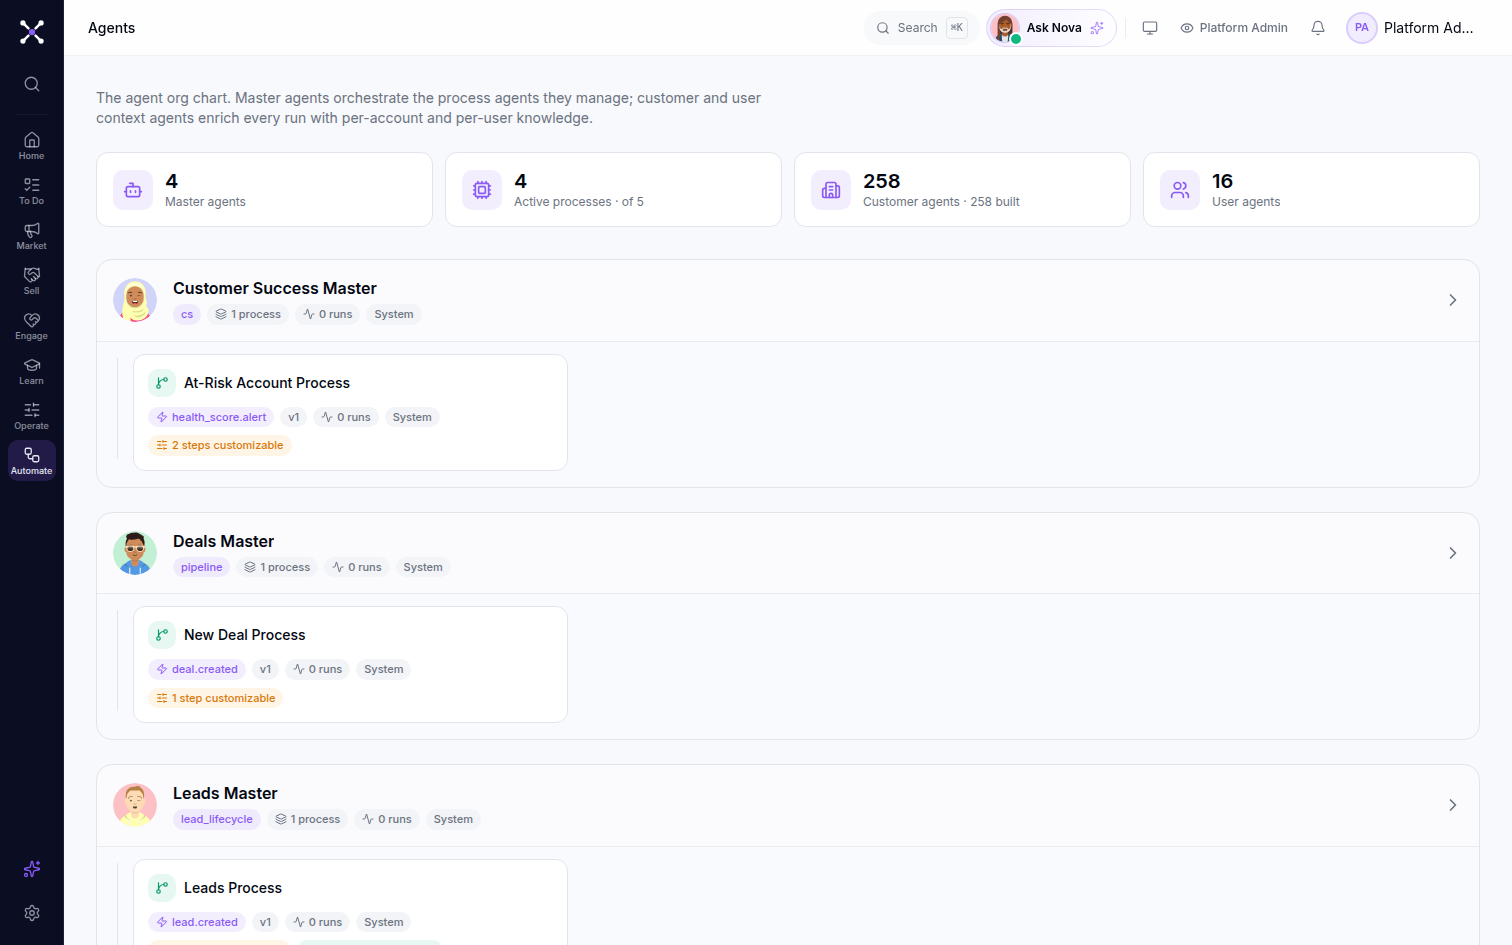This screenshot has height=945, width=1512.
Task: Click the '258' customer agents count
Action: [x=882, y=181]
